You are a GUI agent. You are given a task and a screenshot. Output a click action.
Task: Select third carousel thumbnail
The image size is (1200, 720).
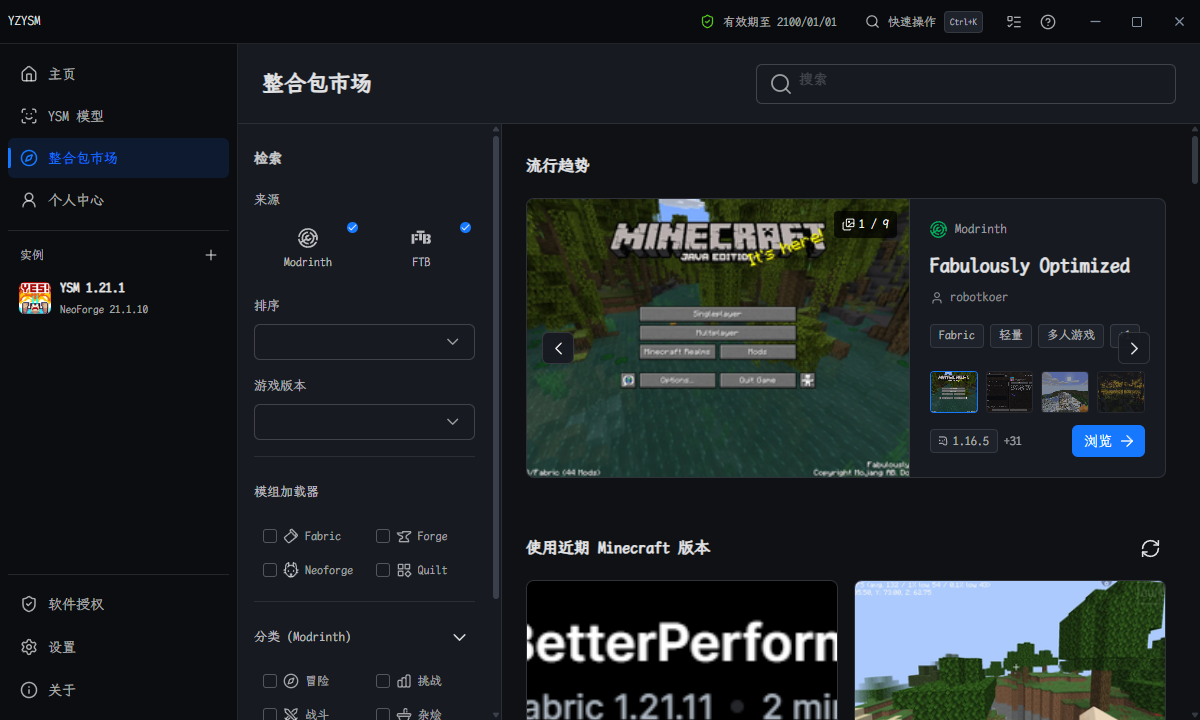pyautogui.click(x=1064, y=392)
